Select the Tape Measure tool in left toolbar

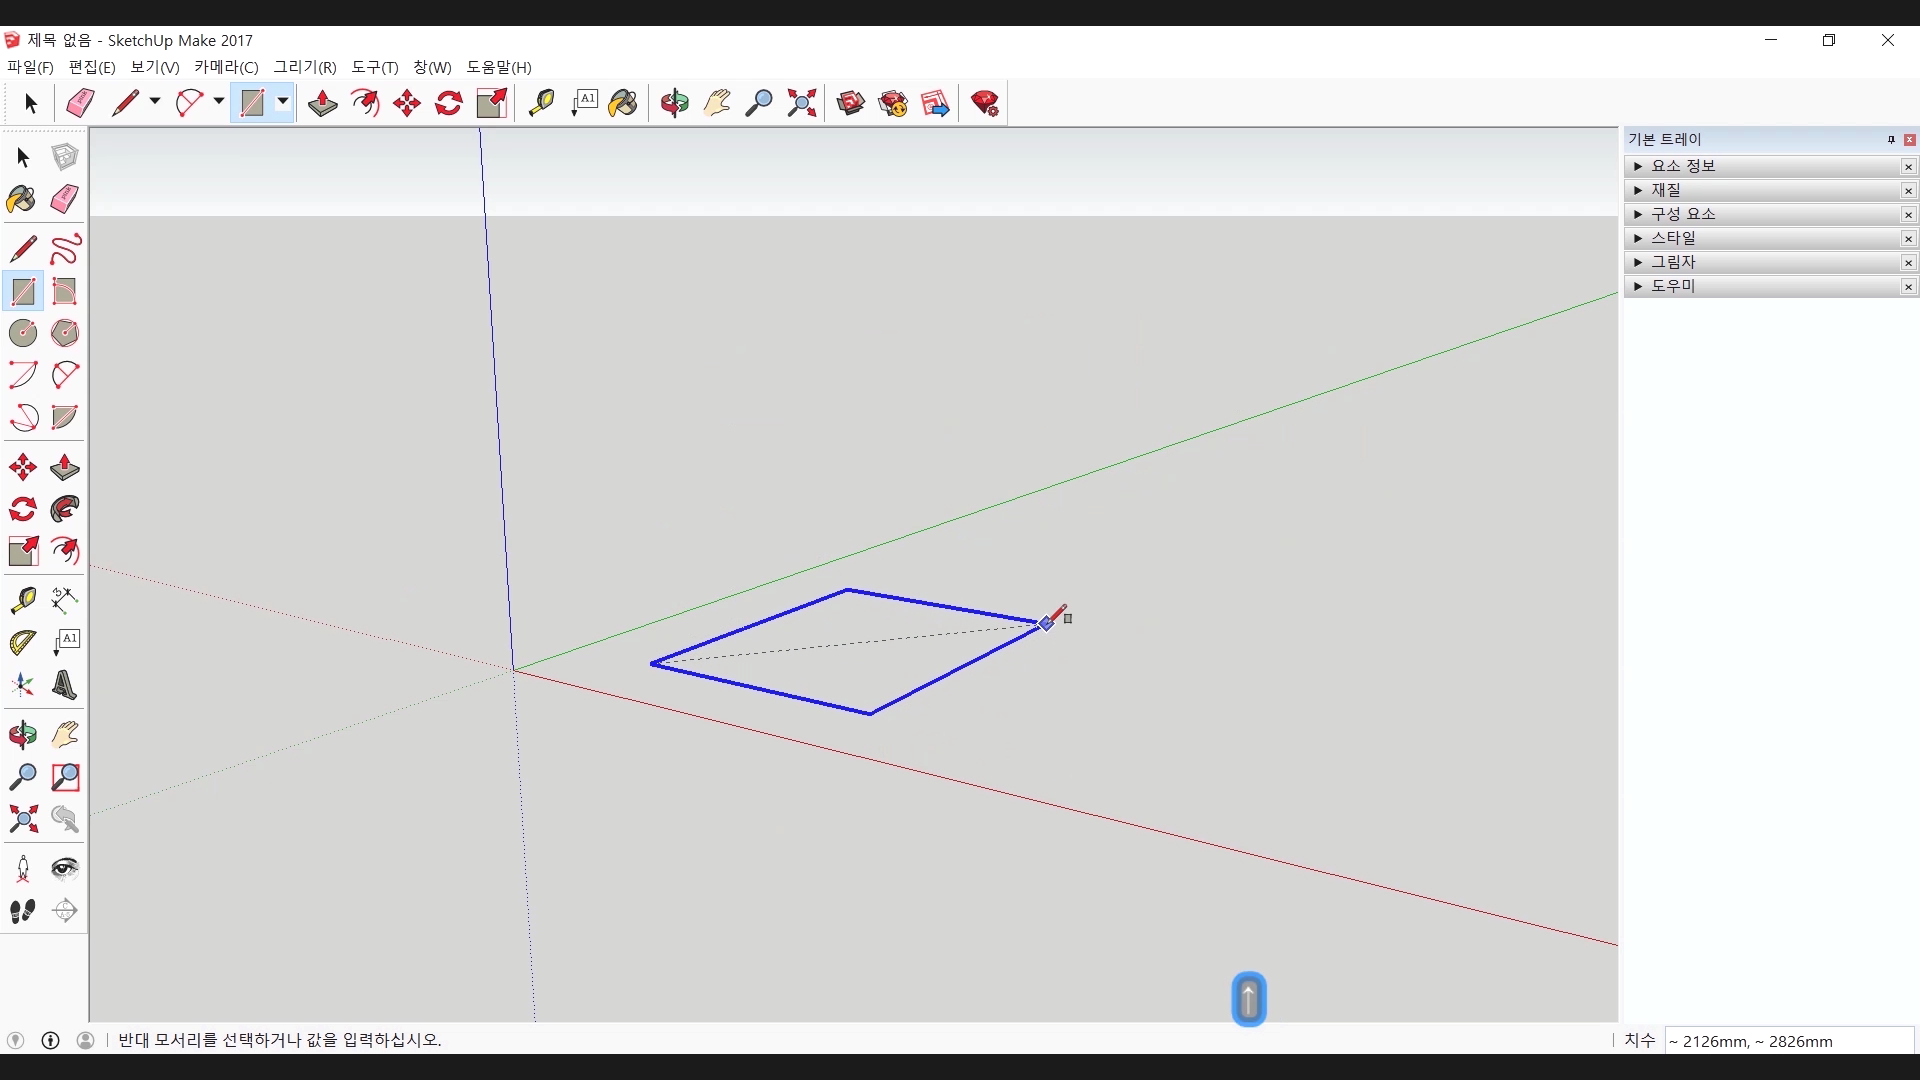pos(23,599)
